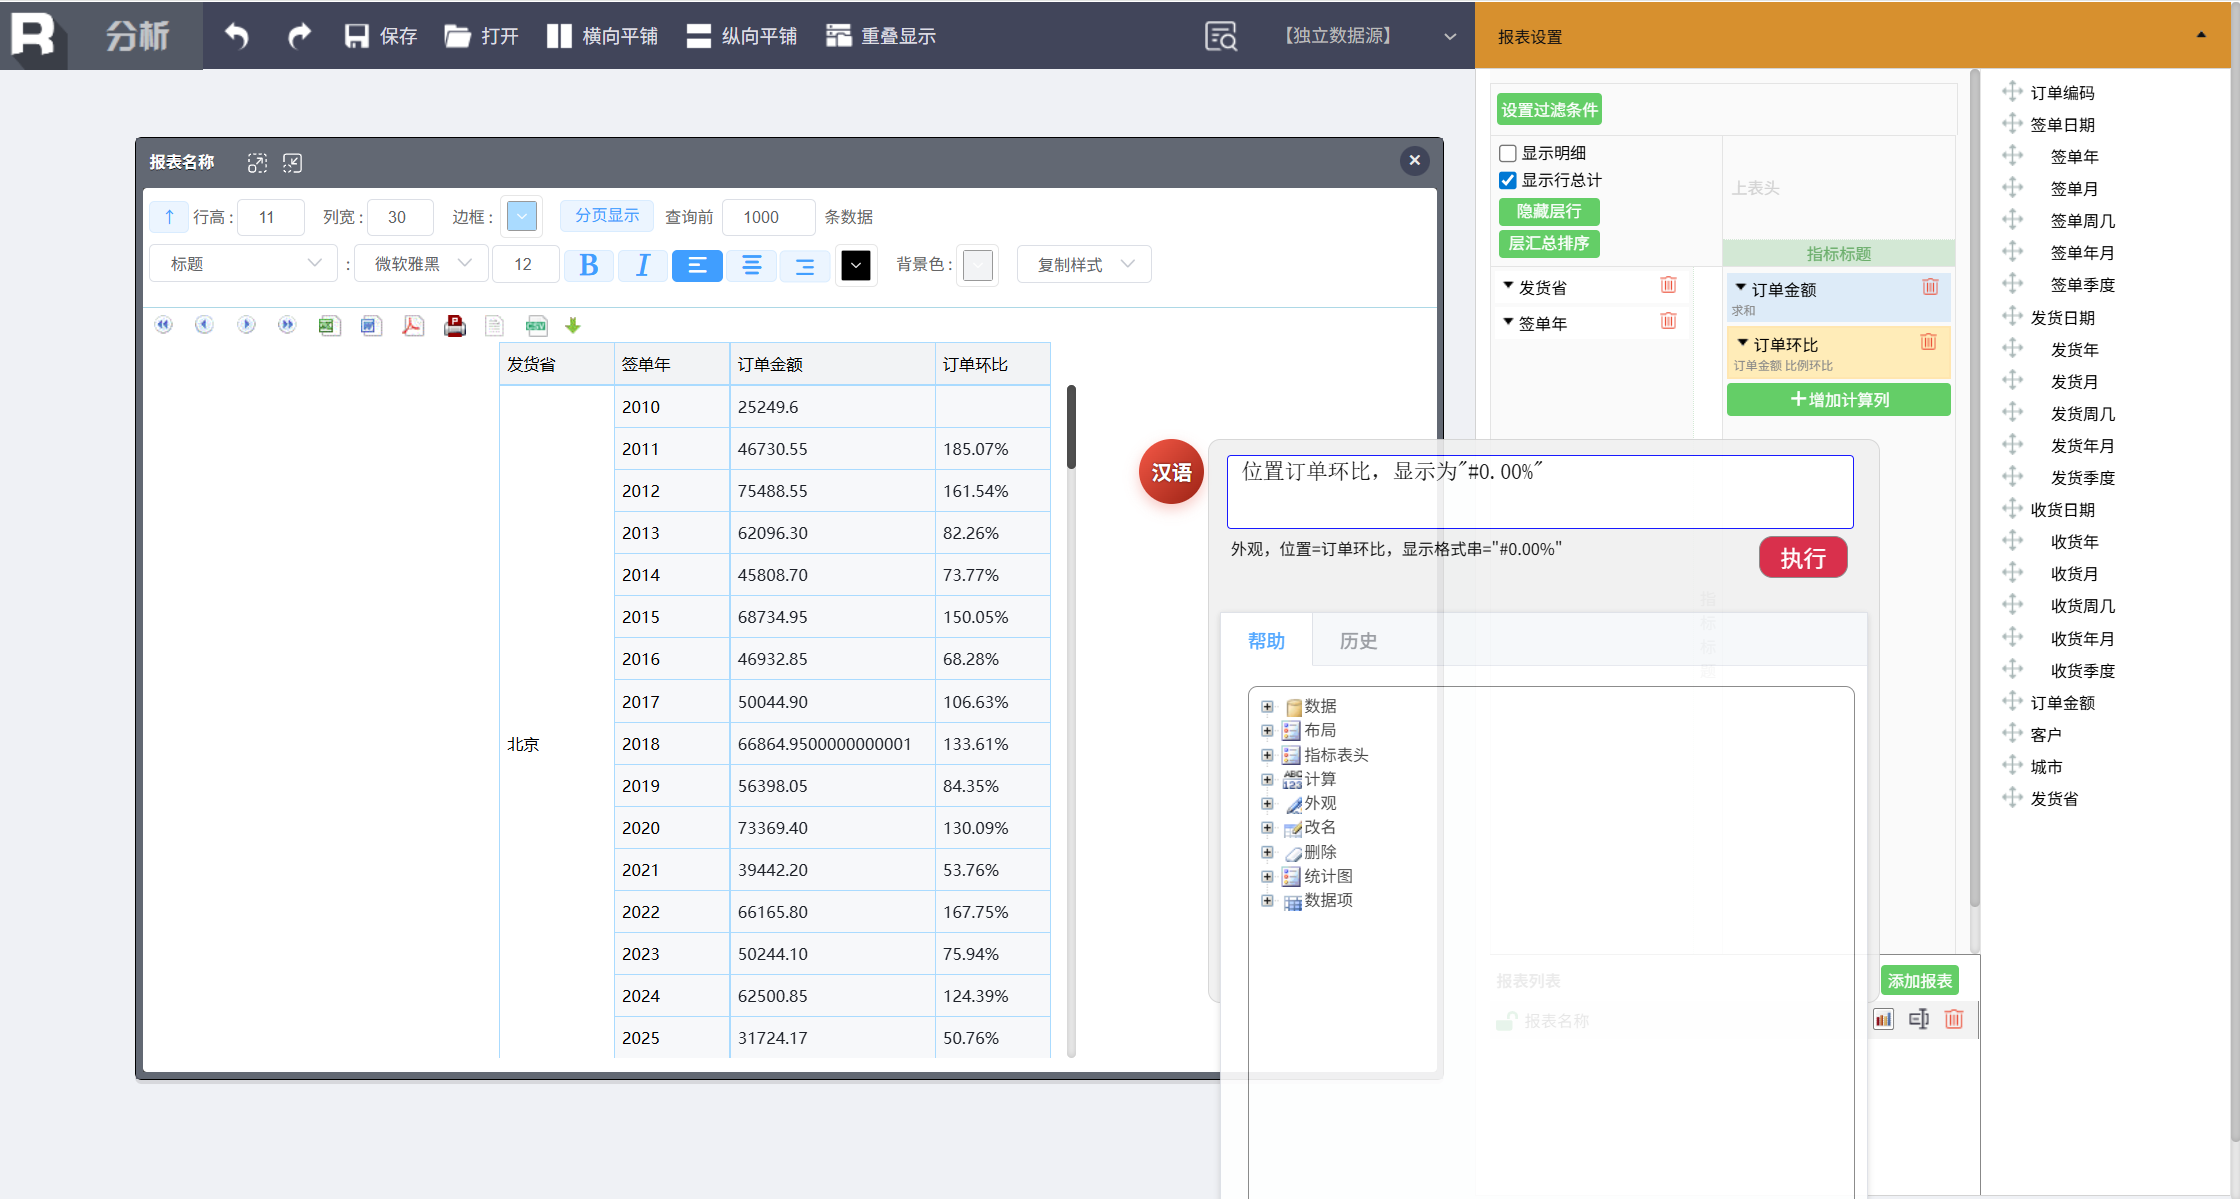The height and width of the screenshot is (1199, 2240).
Task: Select 横向平铺 in the top menu
Action: [602, 36]
